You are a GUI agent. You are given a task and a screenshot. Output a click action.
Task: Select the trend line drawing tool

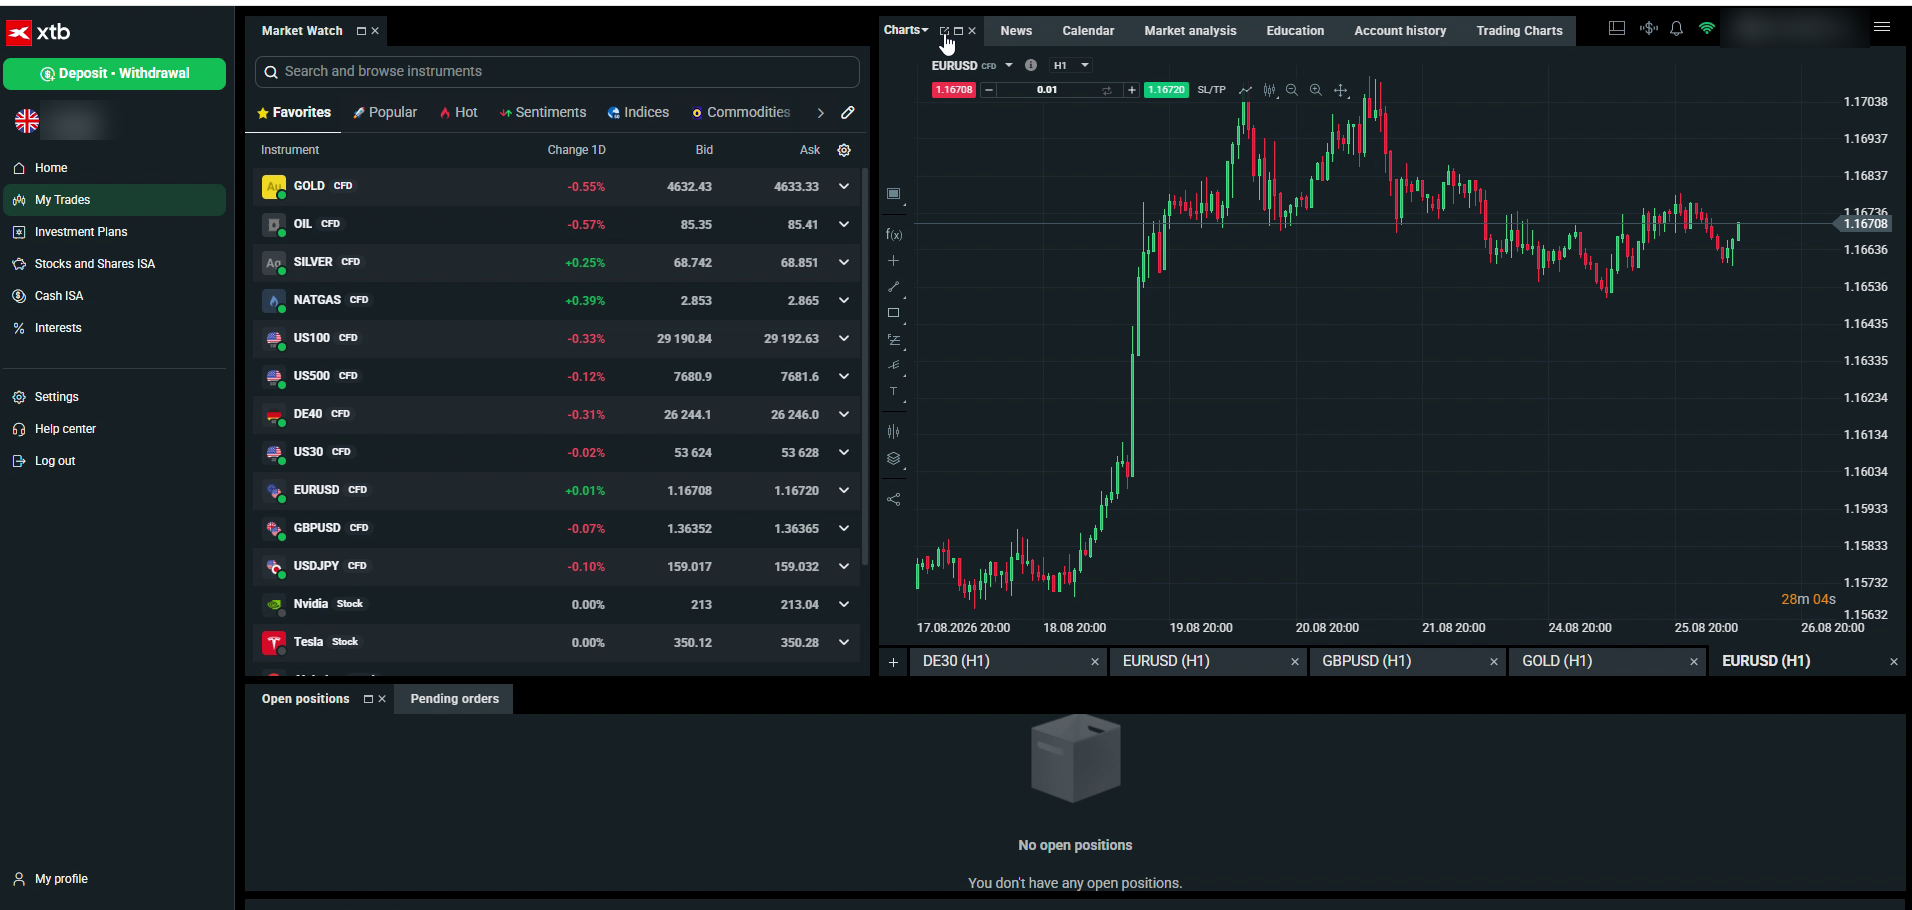pos(894,287)
